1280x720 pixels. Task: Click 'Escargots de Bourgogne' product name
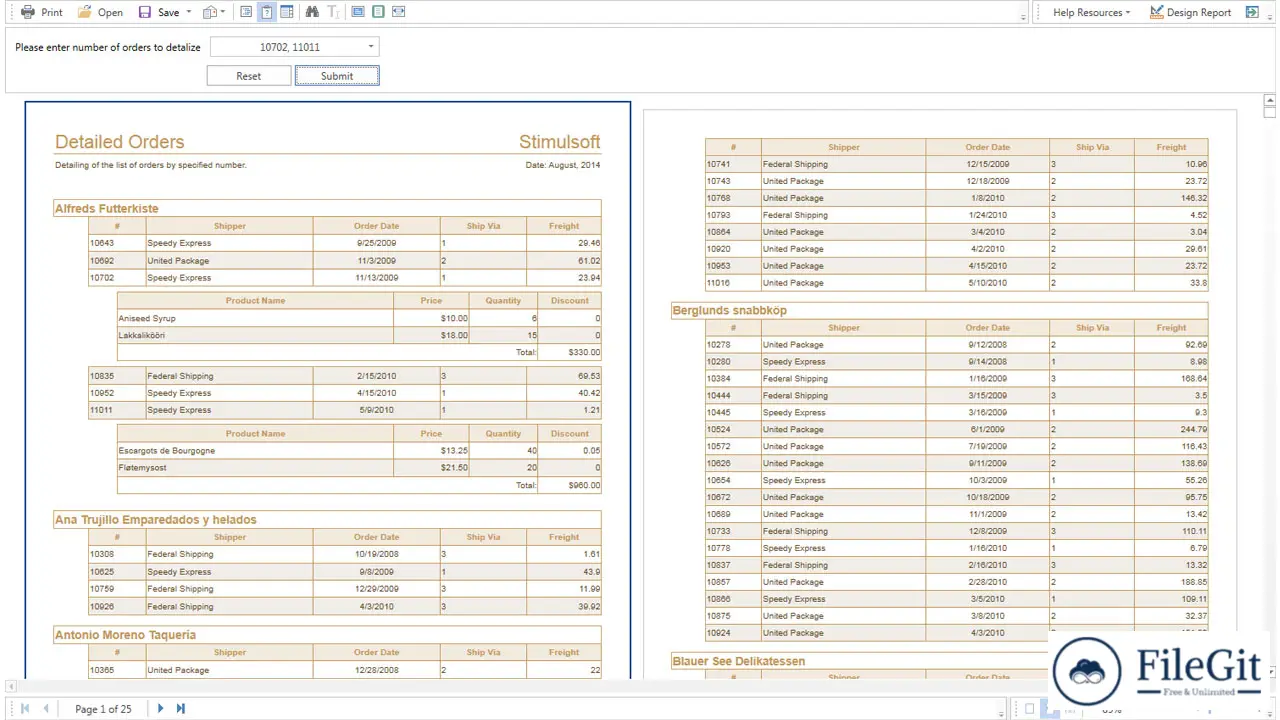coord(166,451)
